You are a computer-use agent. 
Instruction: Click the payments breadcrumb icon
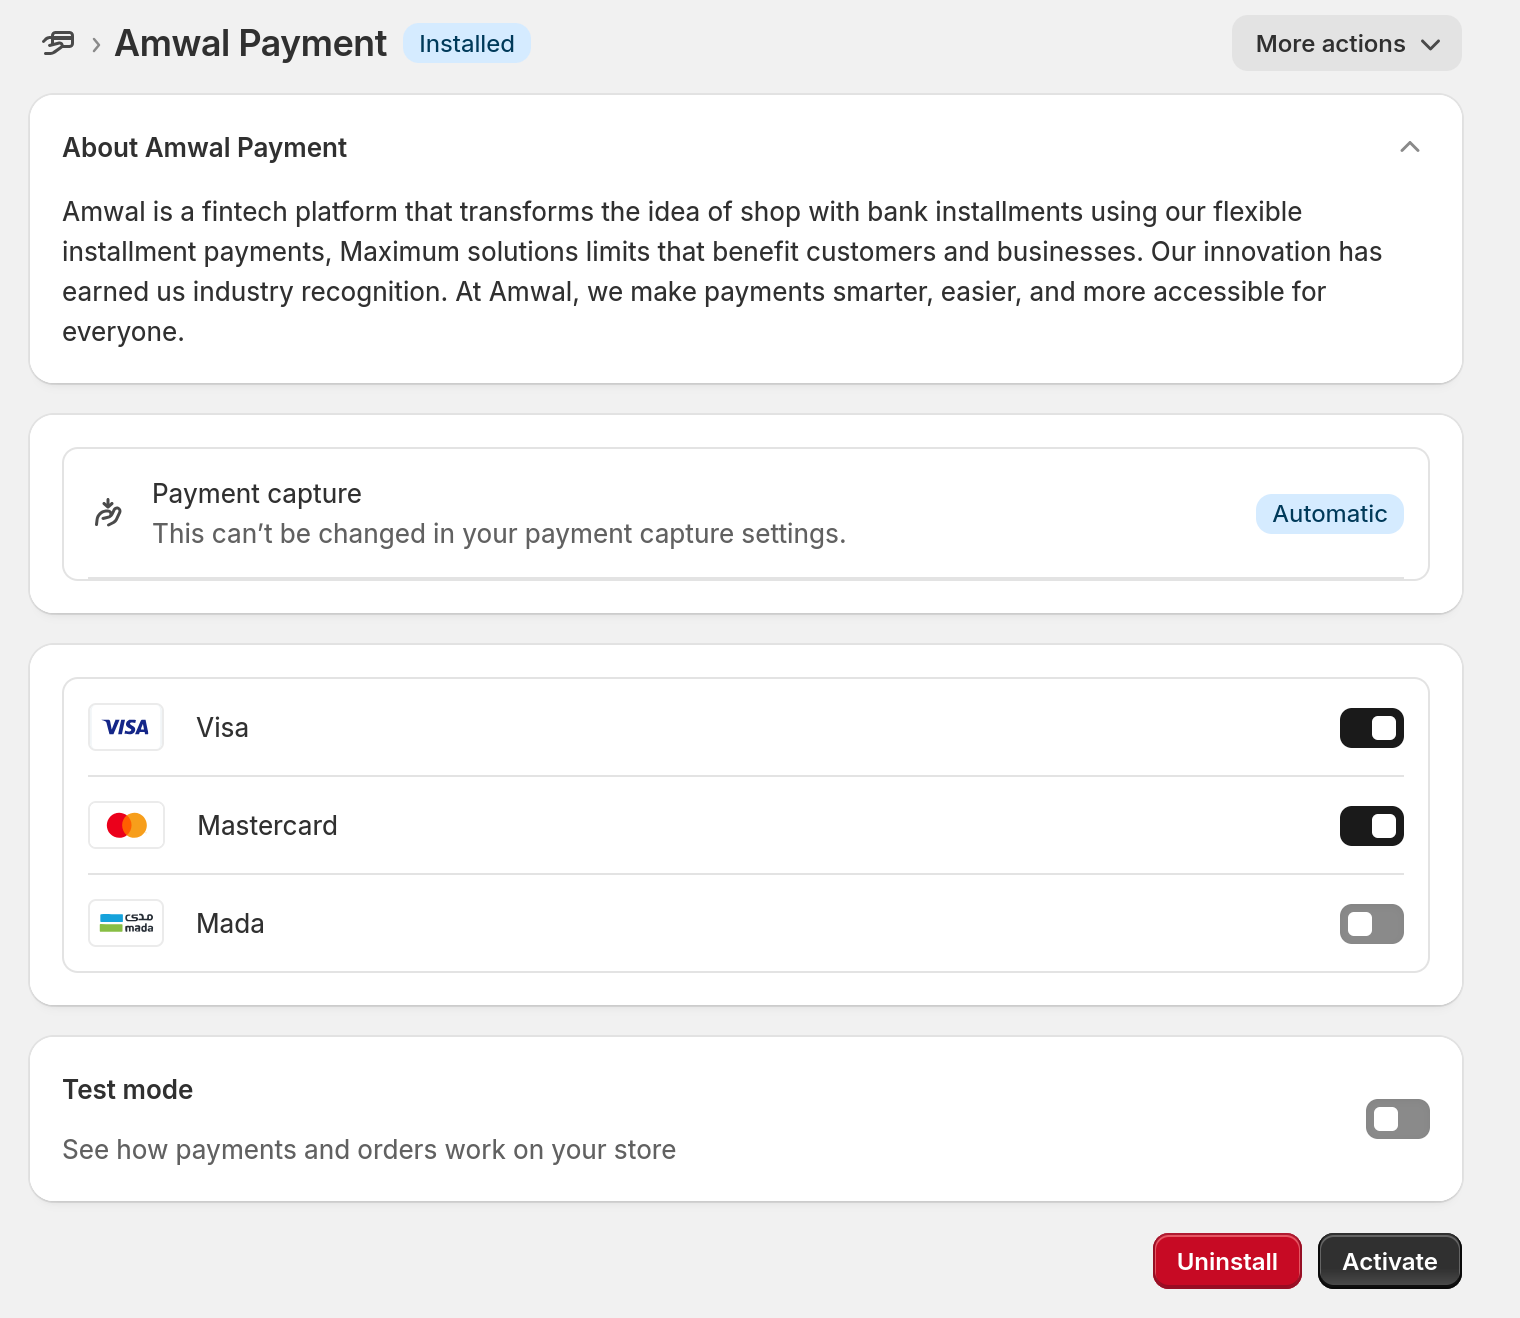click(x=58, y=43)
